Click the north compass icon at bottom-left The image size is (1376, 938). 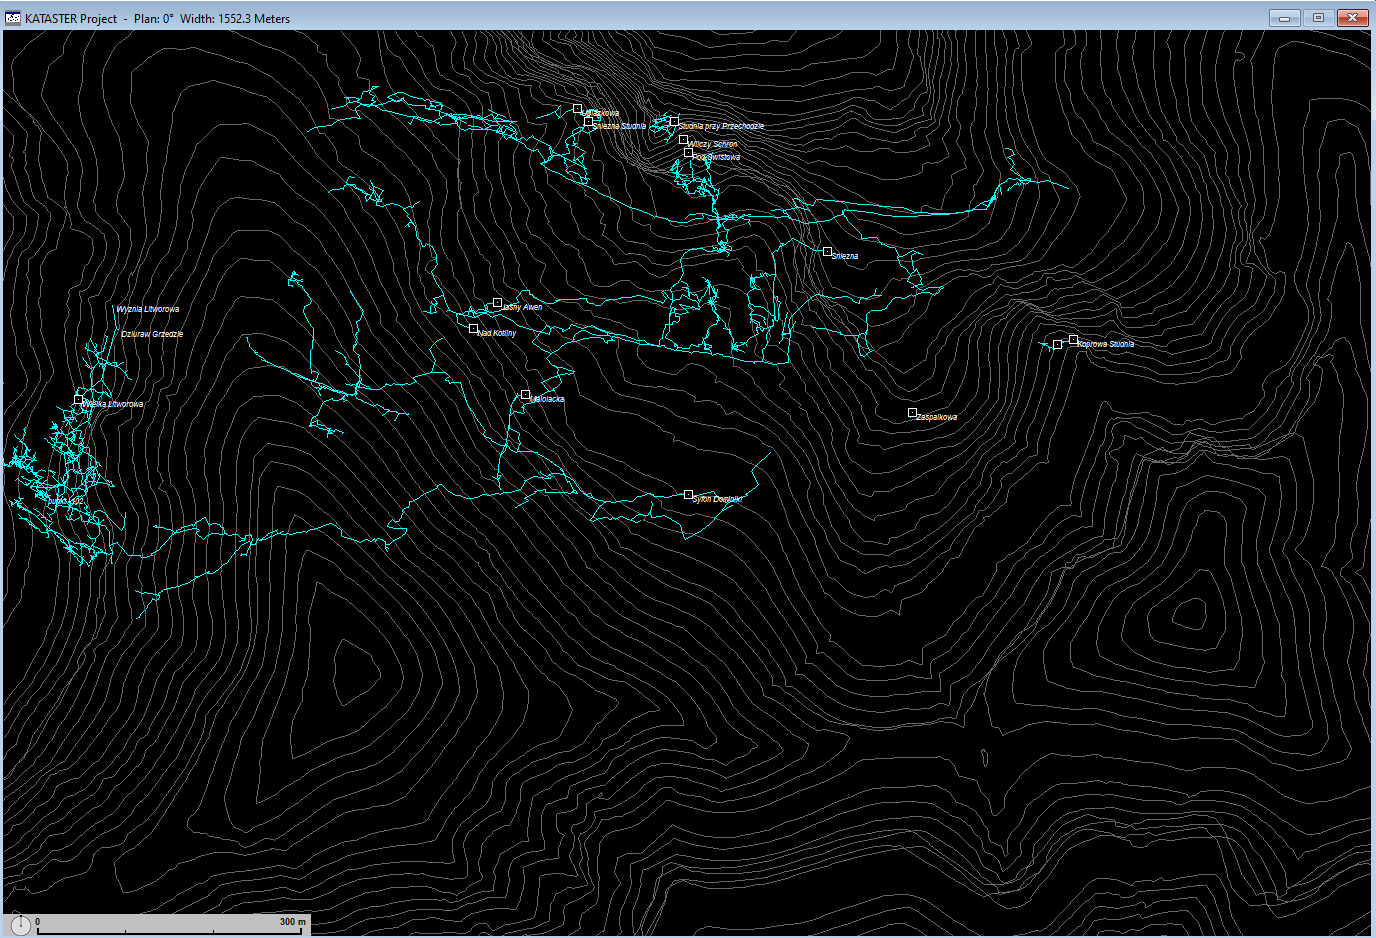click(x=21, y=925)
